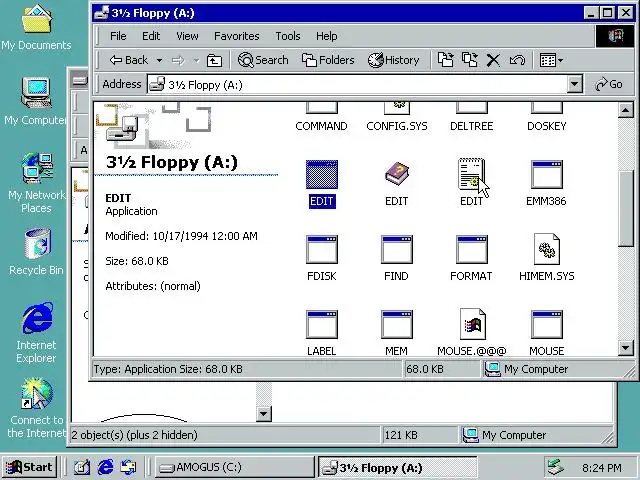Open the Favorites menu

point(237,36)
